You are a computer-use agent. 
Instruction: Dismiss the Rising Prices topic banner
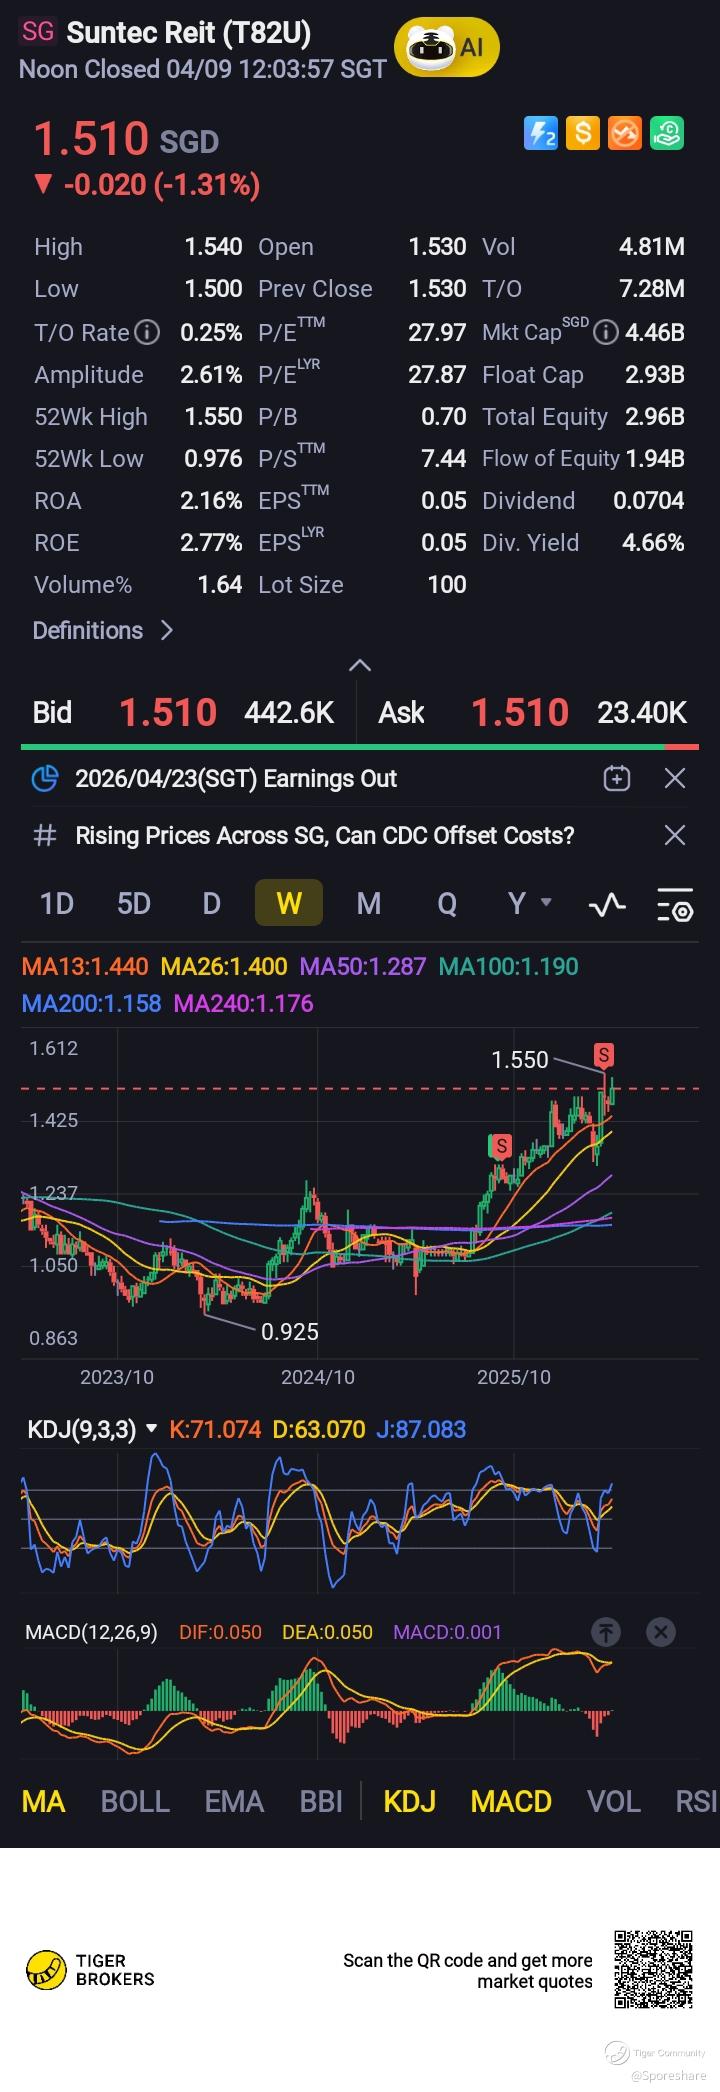[675, 835]
